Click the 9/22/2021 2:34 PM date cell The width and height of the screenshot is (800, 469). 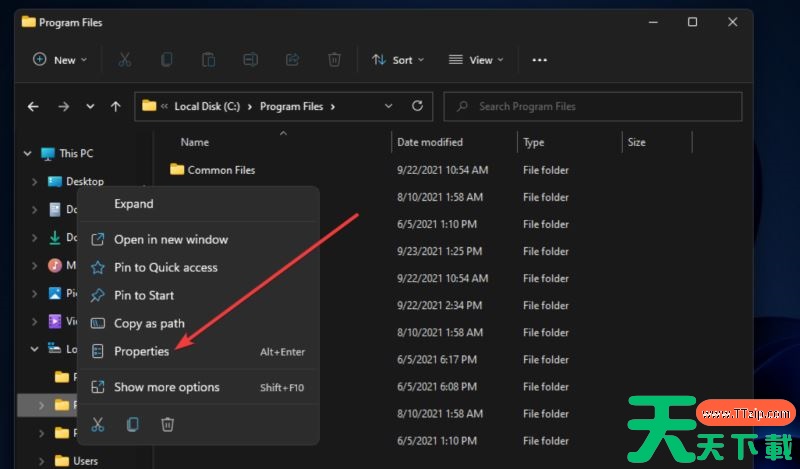[x=439, y=305]
